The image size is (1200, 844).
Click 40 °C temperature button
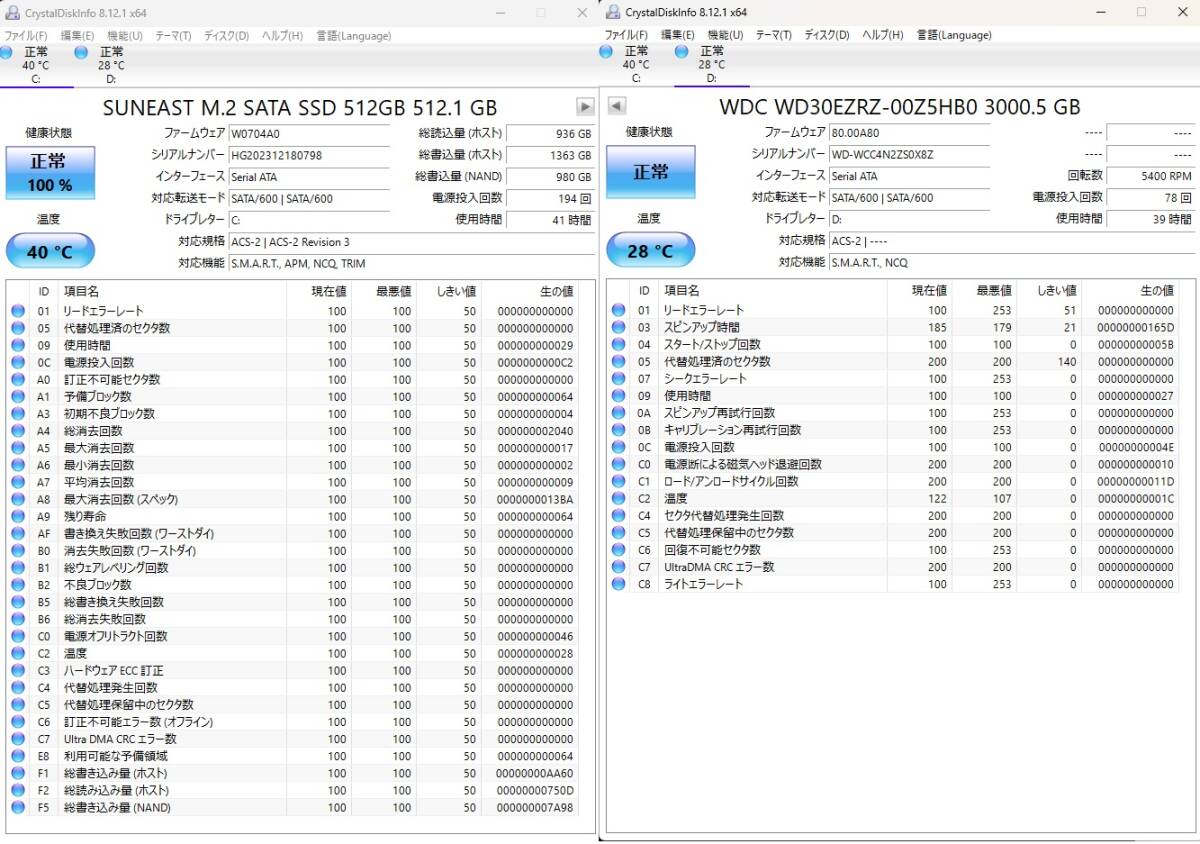50,251
